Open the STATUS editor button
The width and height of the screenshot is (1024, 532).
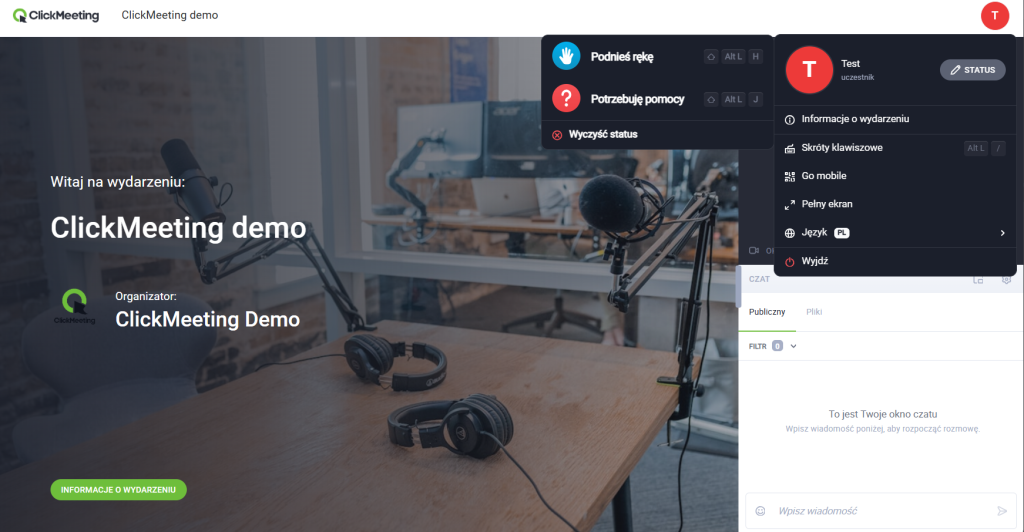[972, 70]
